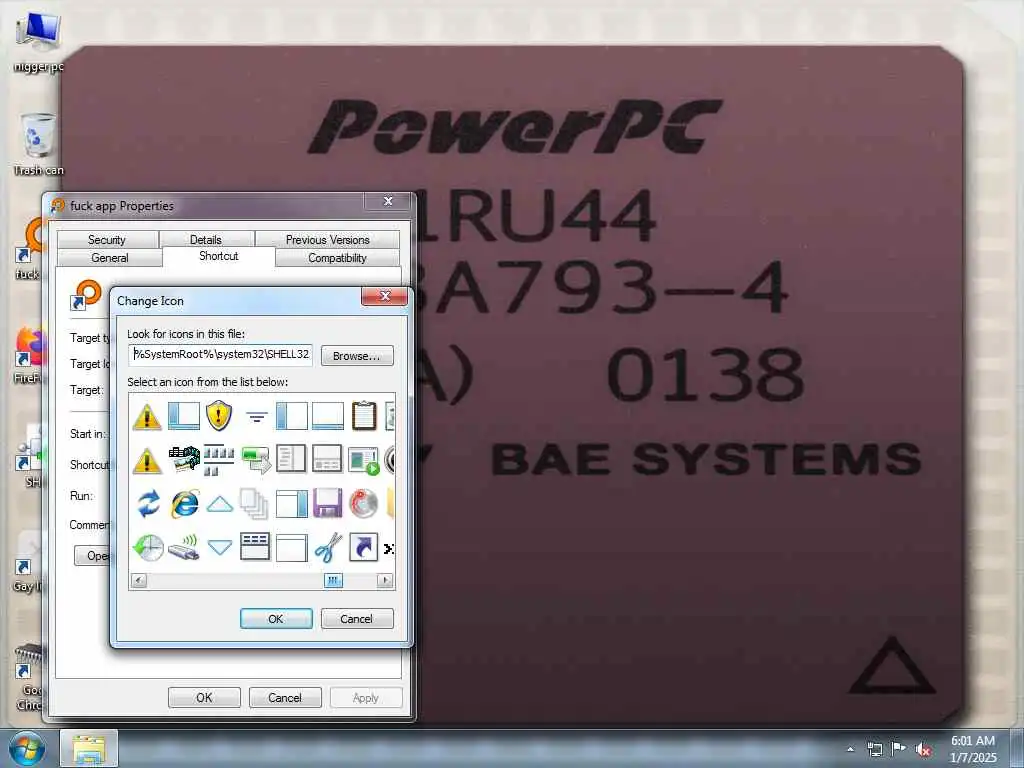Cancel the Change Icon dialog
This screenshot has width=1024, height=768.
click(357, 618)
